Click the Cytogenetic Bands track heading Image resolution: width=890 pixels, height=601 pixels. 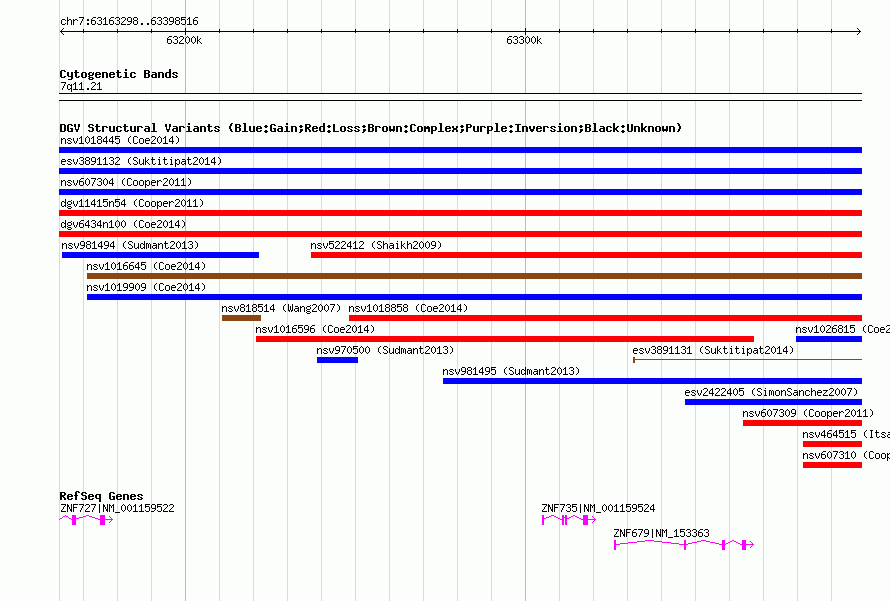pyautogui.click(x=119, y=74)
